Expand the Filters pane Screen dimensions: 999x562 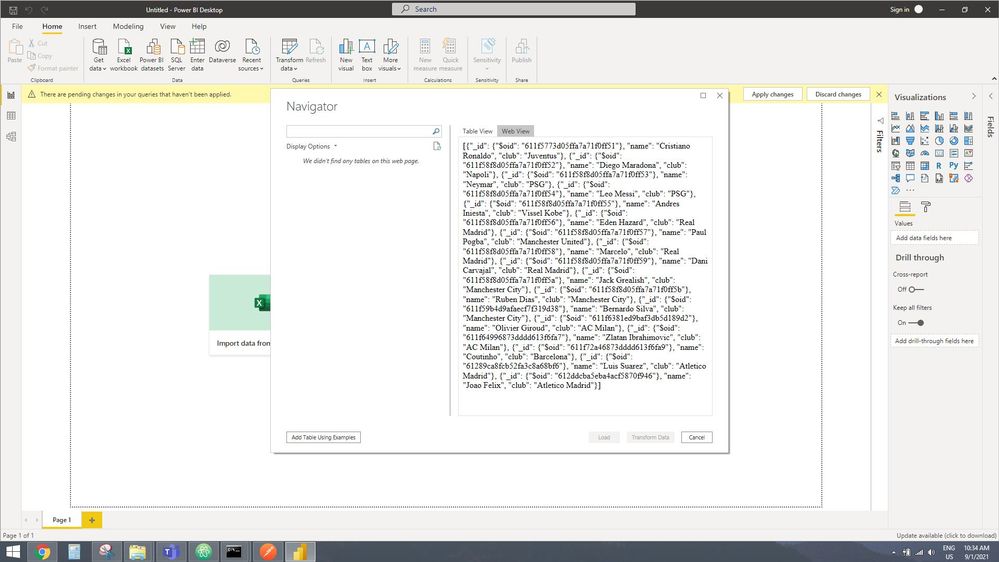point(880,120)
